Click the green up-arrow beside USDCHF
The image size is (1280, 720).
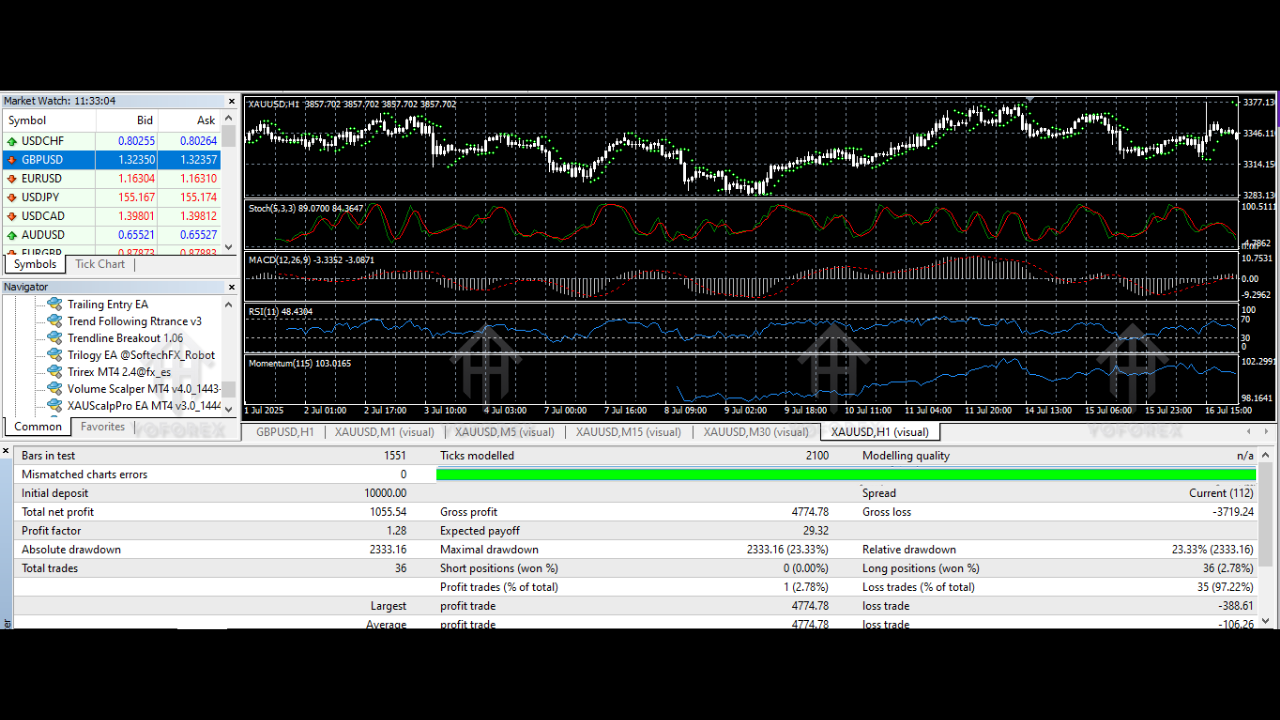(10, 140)
